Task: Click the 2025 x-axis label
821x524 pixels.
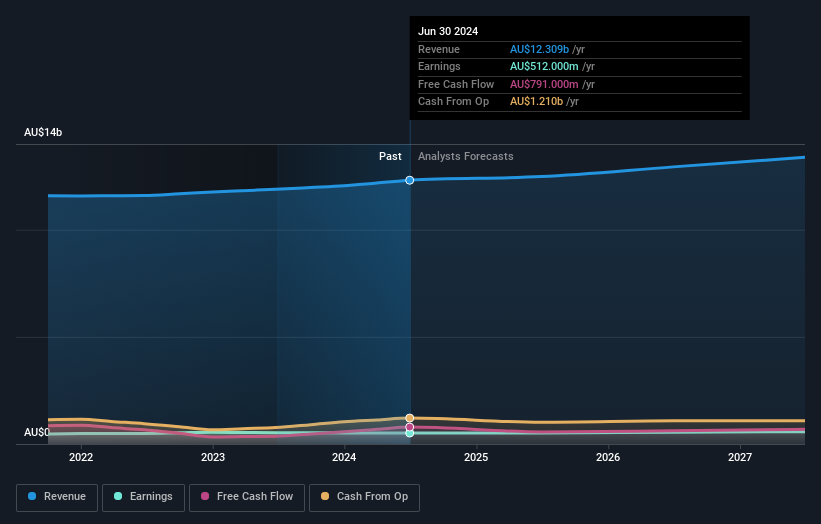Action: 476,458
